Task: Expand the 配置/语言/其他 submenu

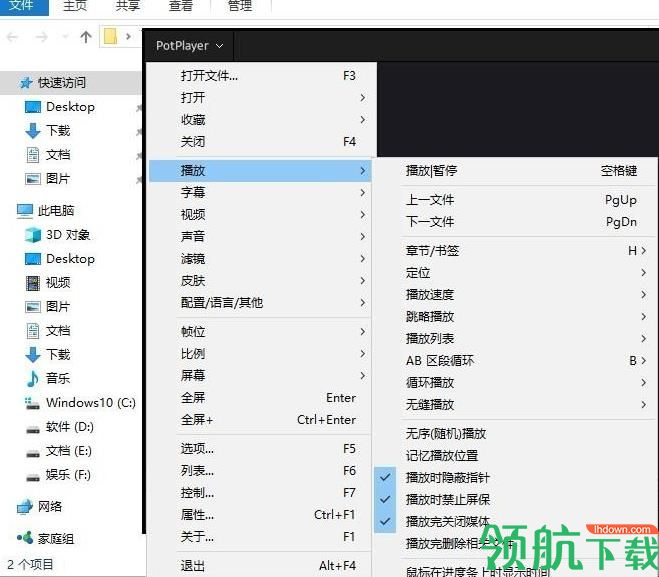Action: pos(260,303)
